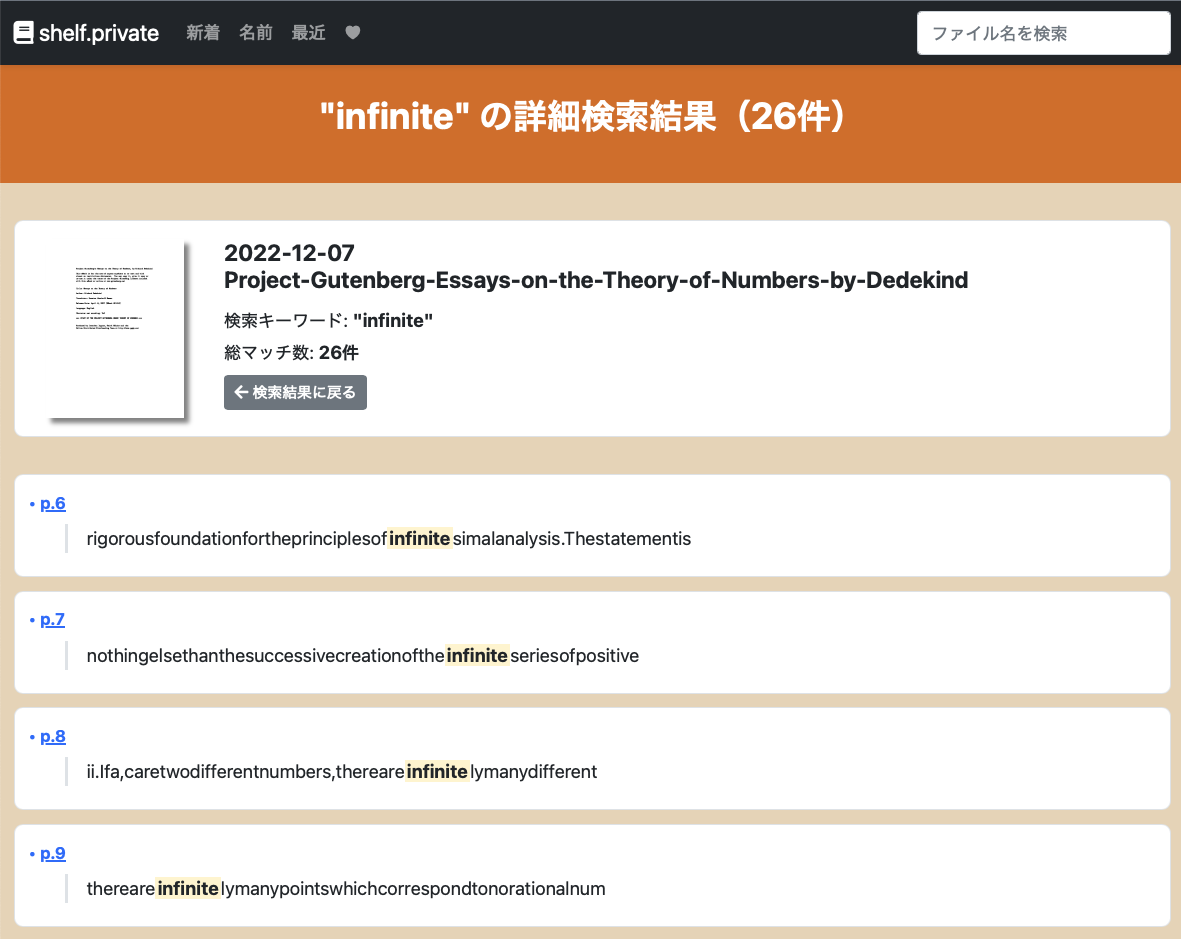Click the 'ii.Ifa,caretwodifferentnumbers' snippet on p.8
The height and width of the screenshot is (939, 1181).
pos(342,772)
